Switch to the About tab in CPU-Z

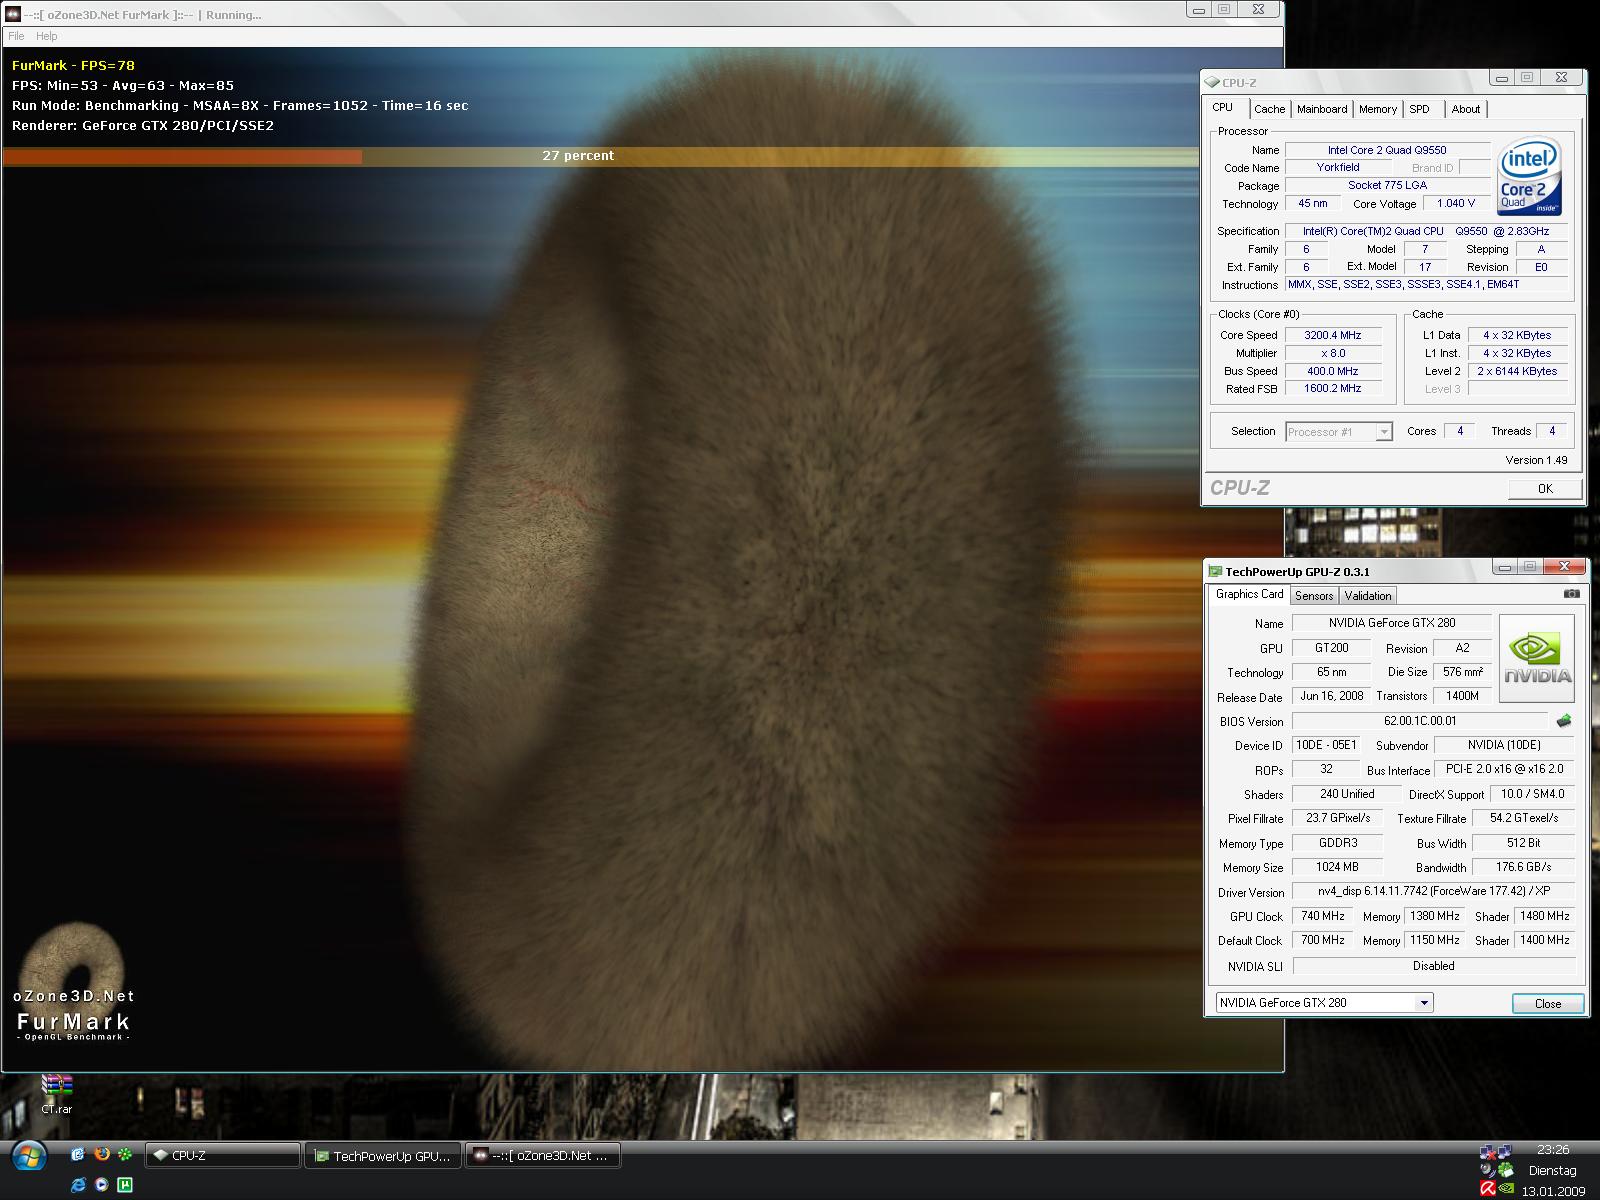pos(1466,109)
